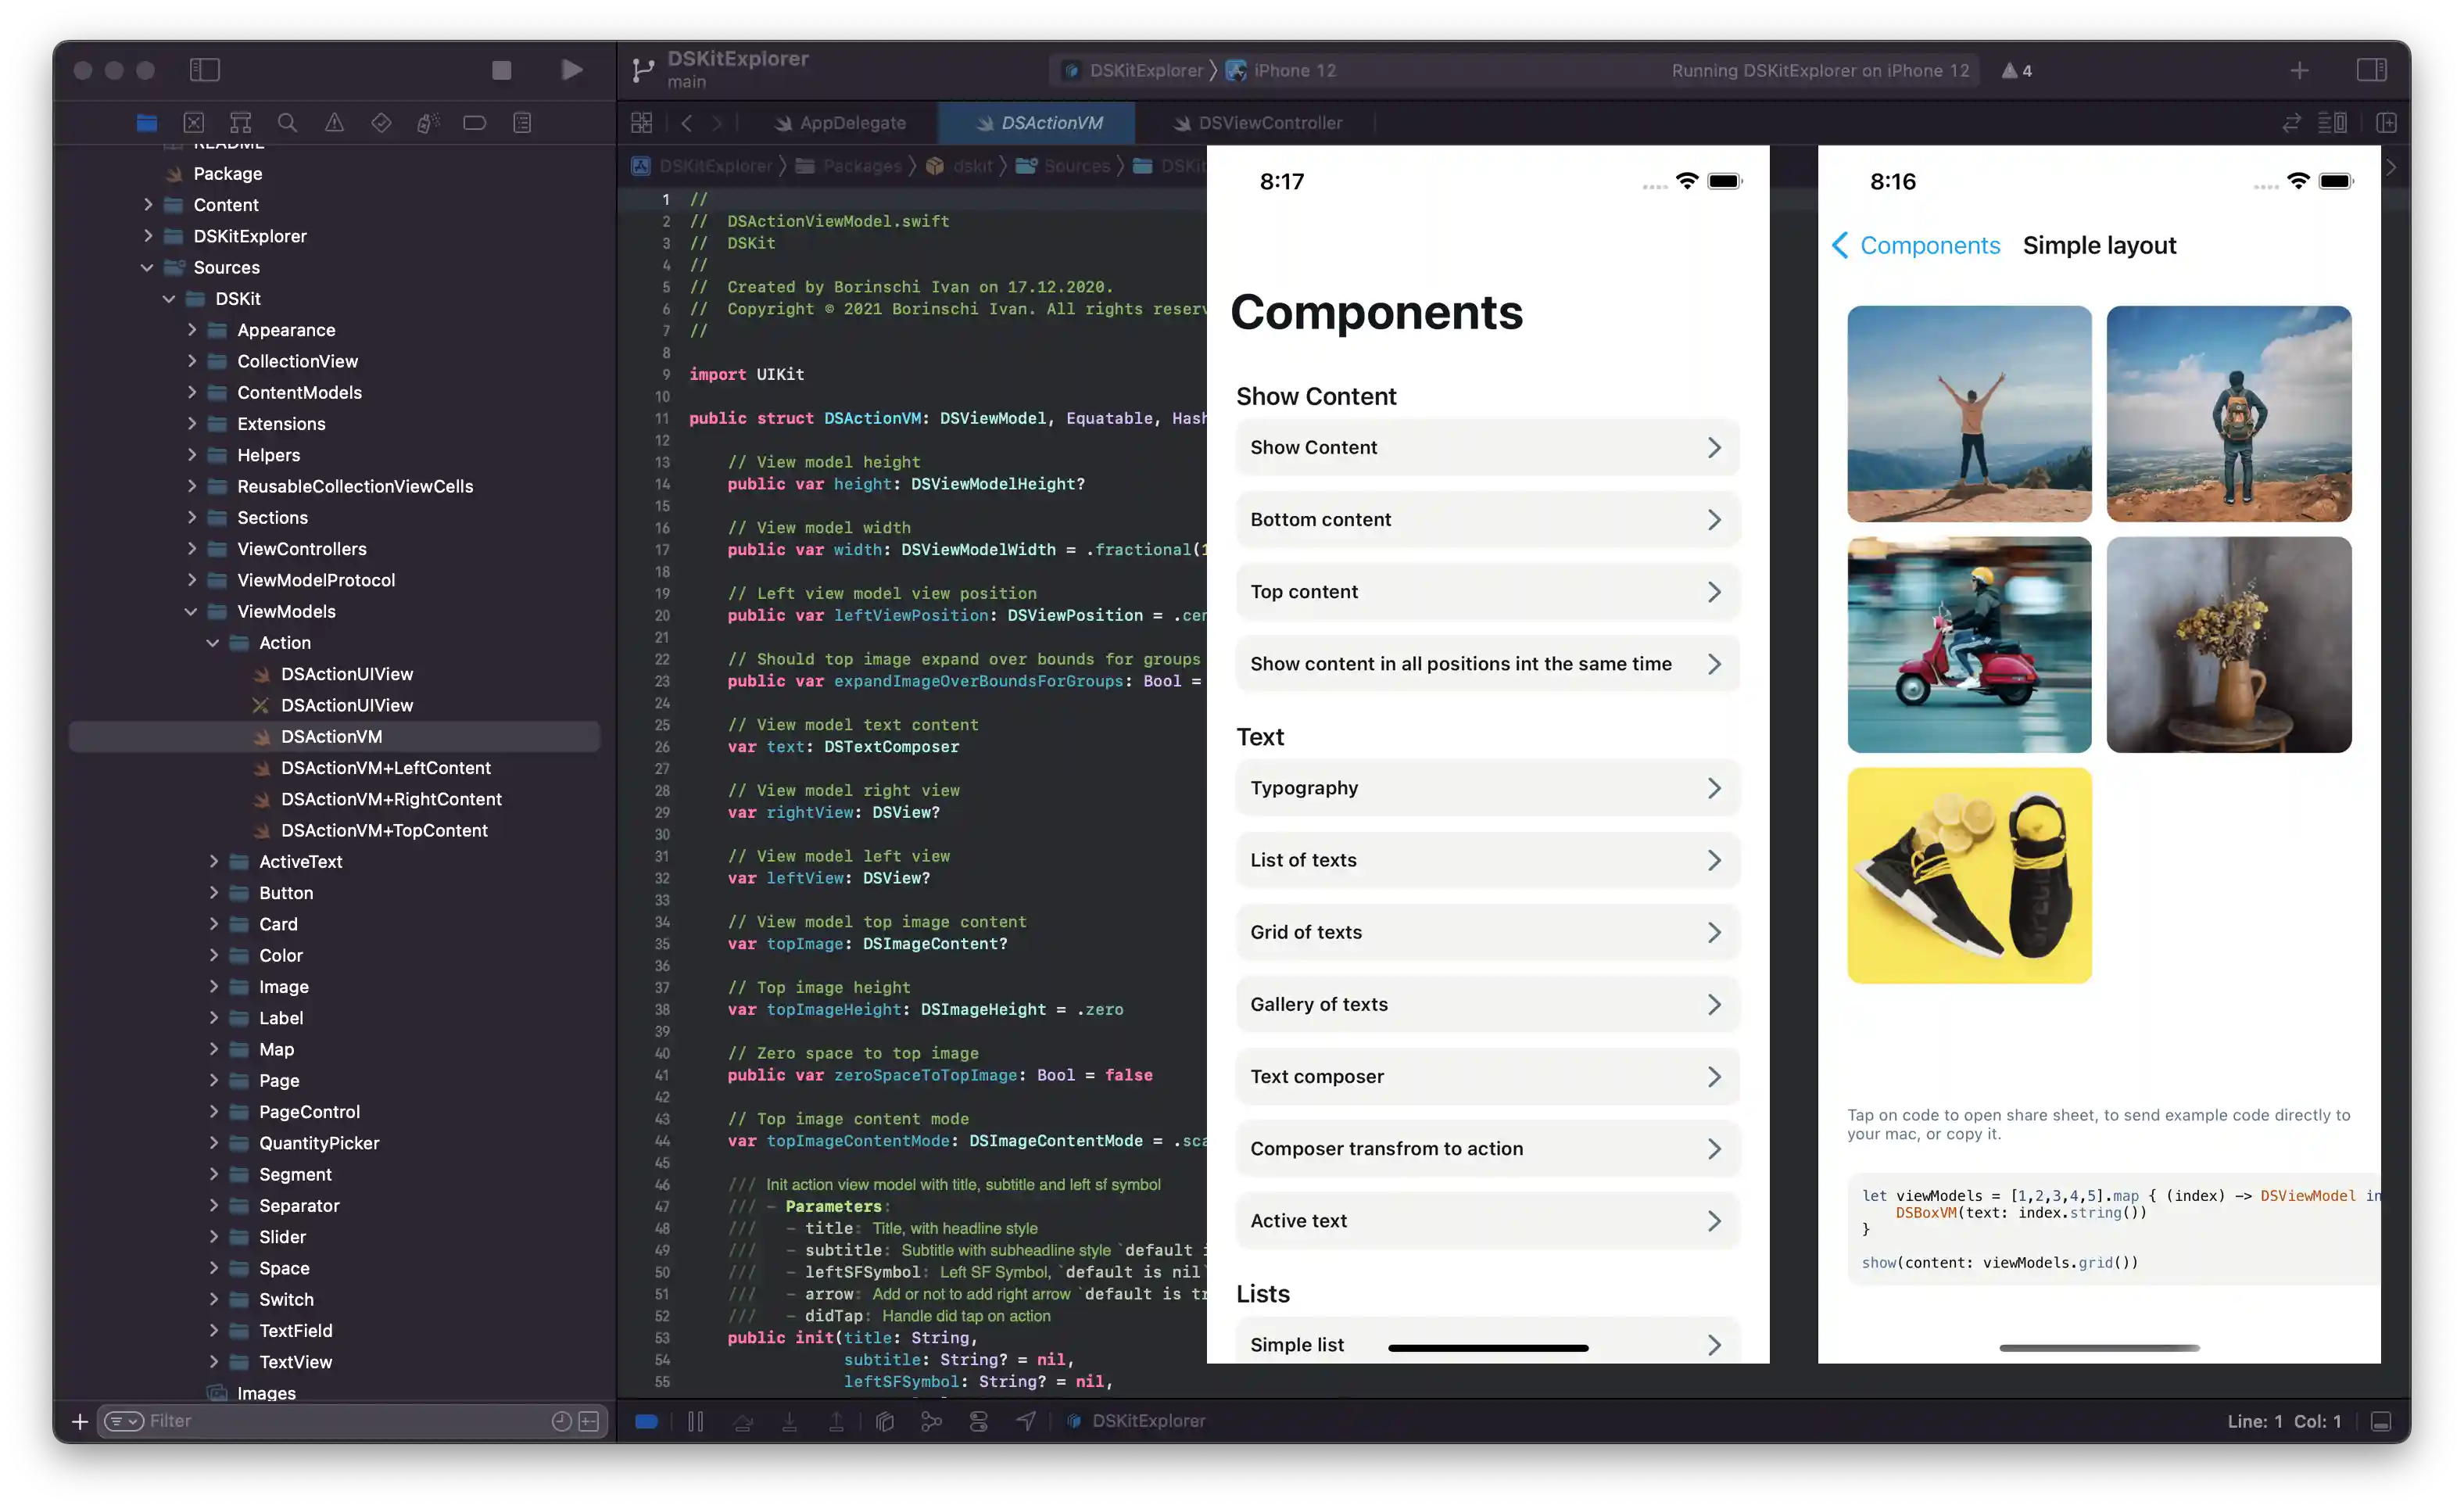
Task: Tap the yellow sneakers image thumbnail
Action: point(1968,875)
